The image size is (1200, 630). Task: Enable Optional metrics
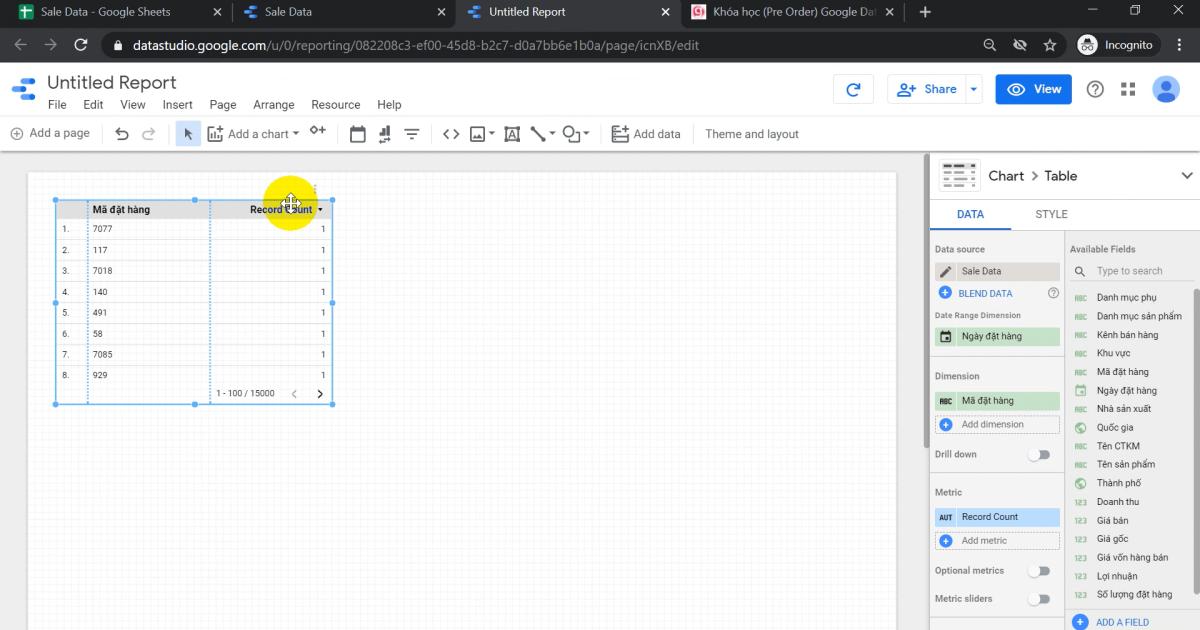(1039, 570)
